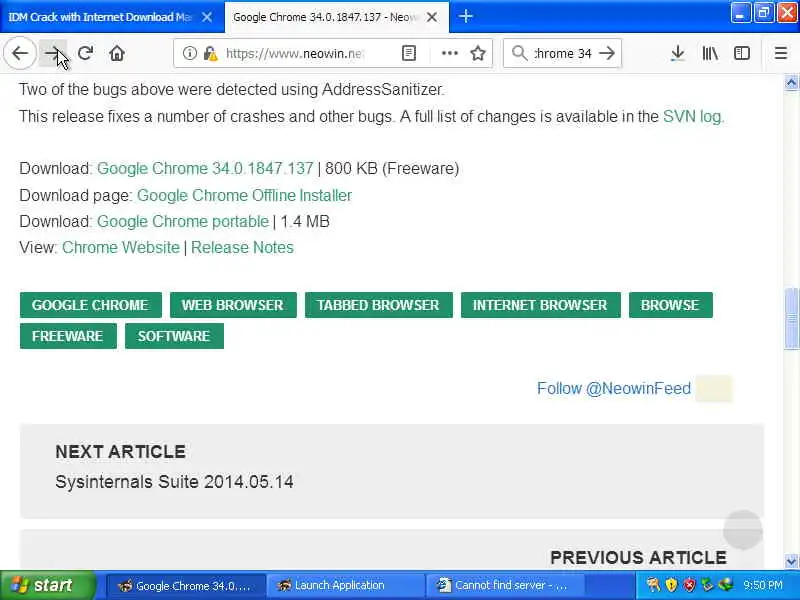Click the yellow shield security tray icon
This screenshot has height=600, width=800.
click(671, 585)
